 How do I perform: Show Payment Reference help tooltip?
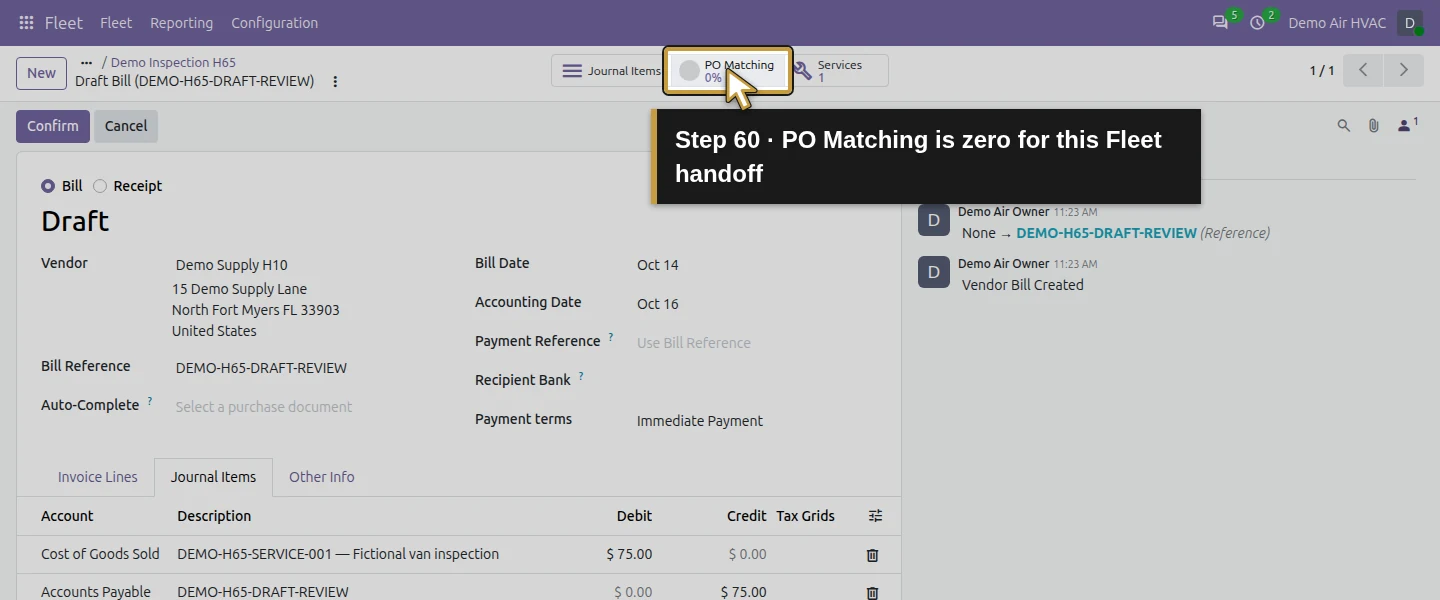pyautogui.click(x=611, y=337)
